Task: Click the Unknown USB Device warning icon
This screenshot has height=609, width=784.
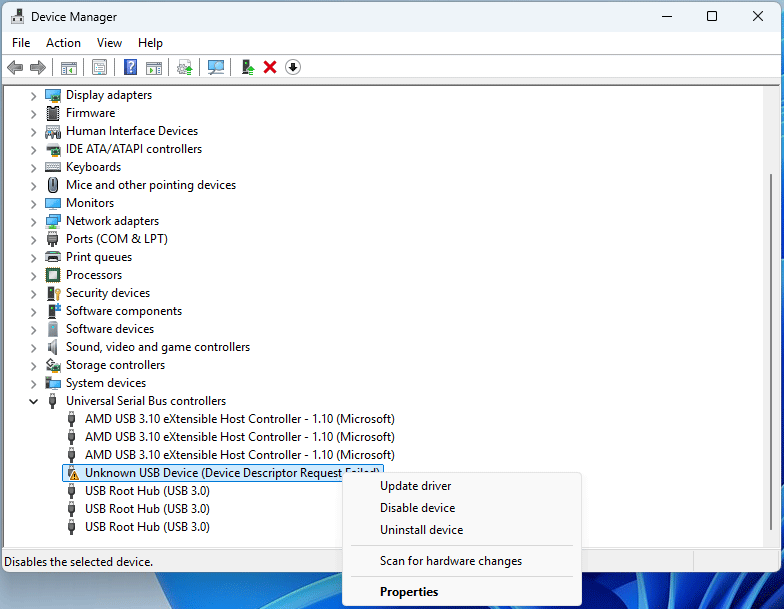Action: pos(73,473)
